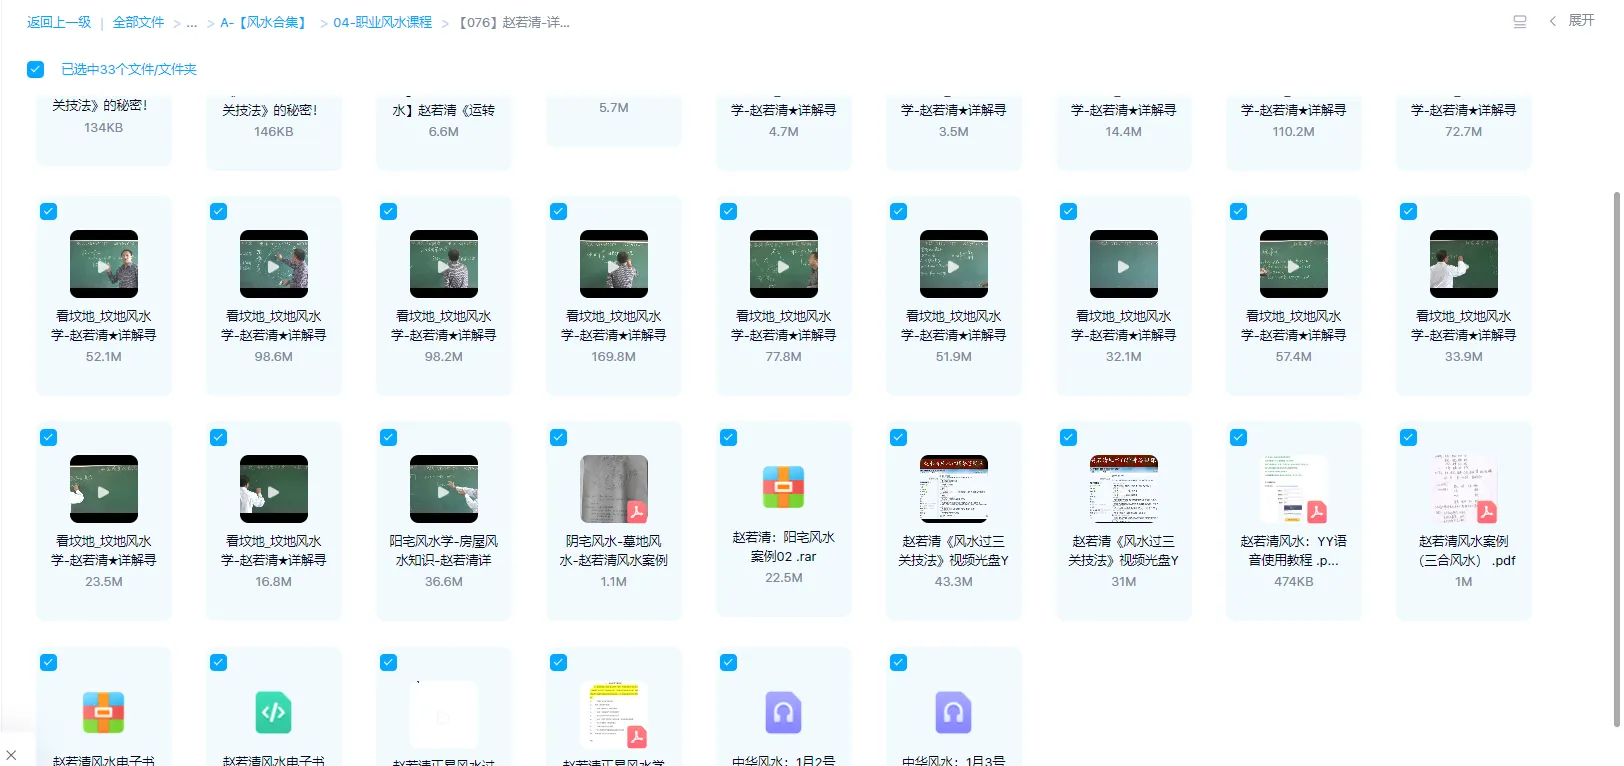The width and height of the screenshot is (1624, 766).
Task: Uncheck the checkbox of the 23.5M video
Action: 48,437
